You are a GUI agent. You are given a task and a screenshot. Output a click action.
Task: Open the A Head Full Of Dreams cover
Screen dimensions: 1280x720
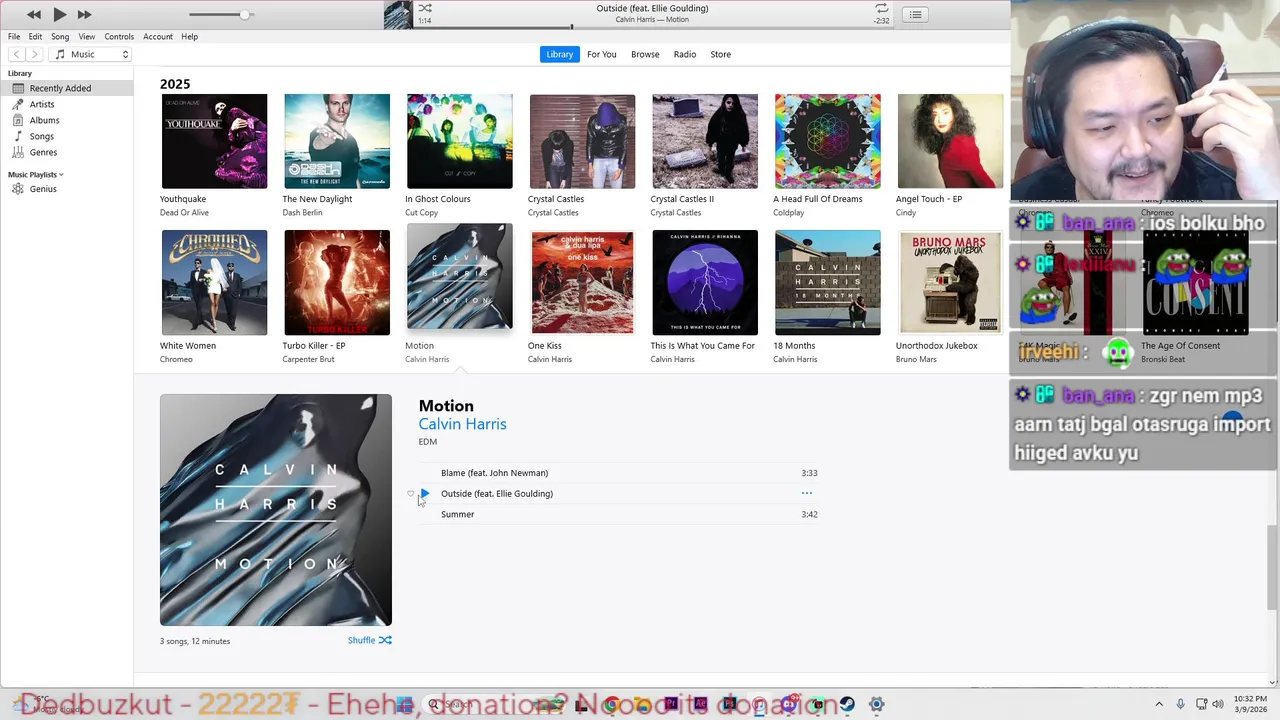click(x=828, y=141)
